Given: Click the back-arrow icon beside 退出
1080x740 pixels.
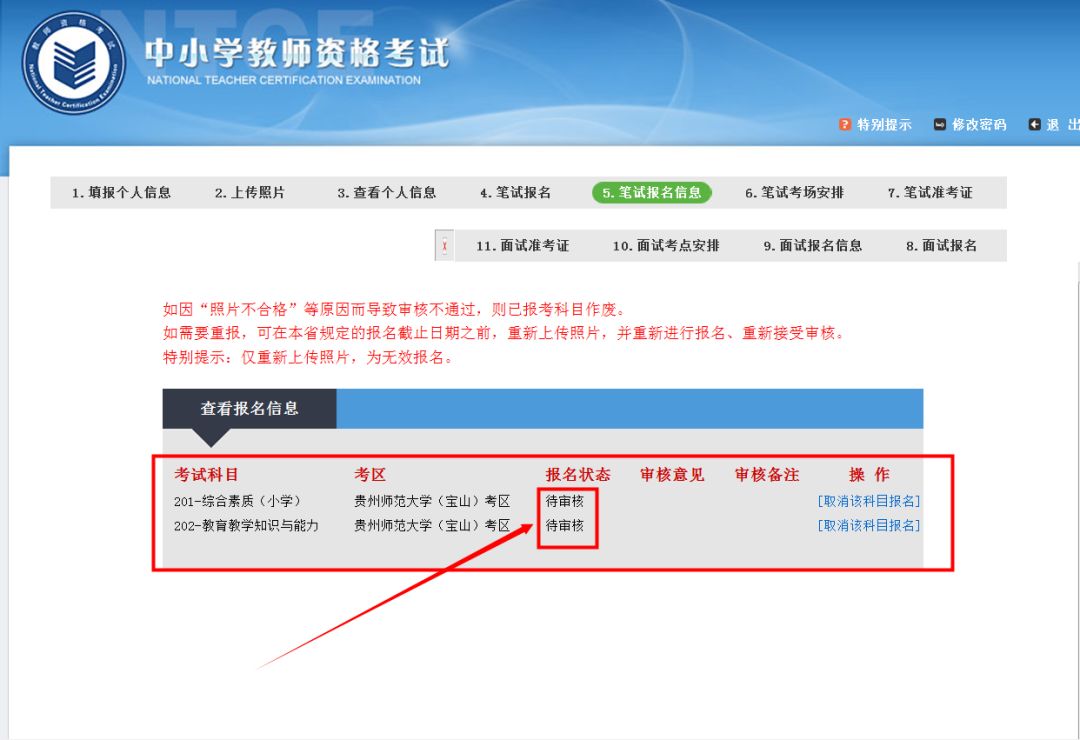Looking at the screenshot, I should click(x=1035, y=124).
